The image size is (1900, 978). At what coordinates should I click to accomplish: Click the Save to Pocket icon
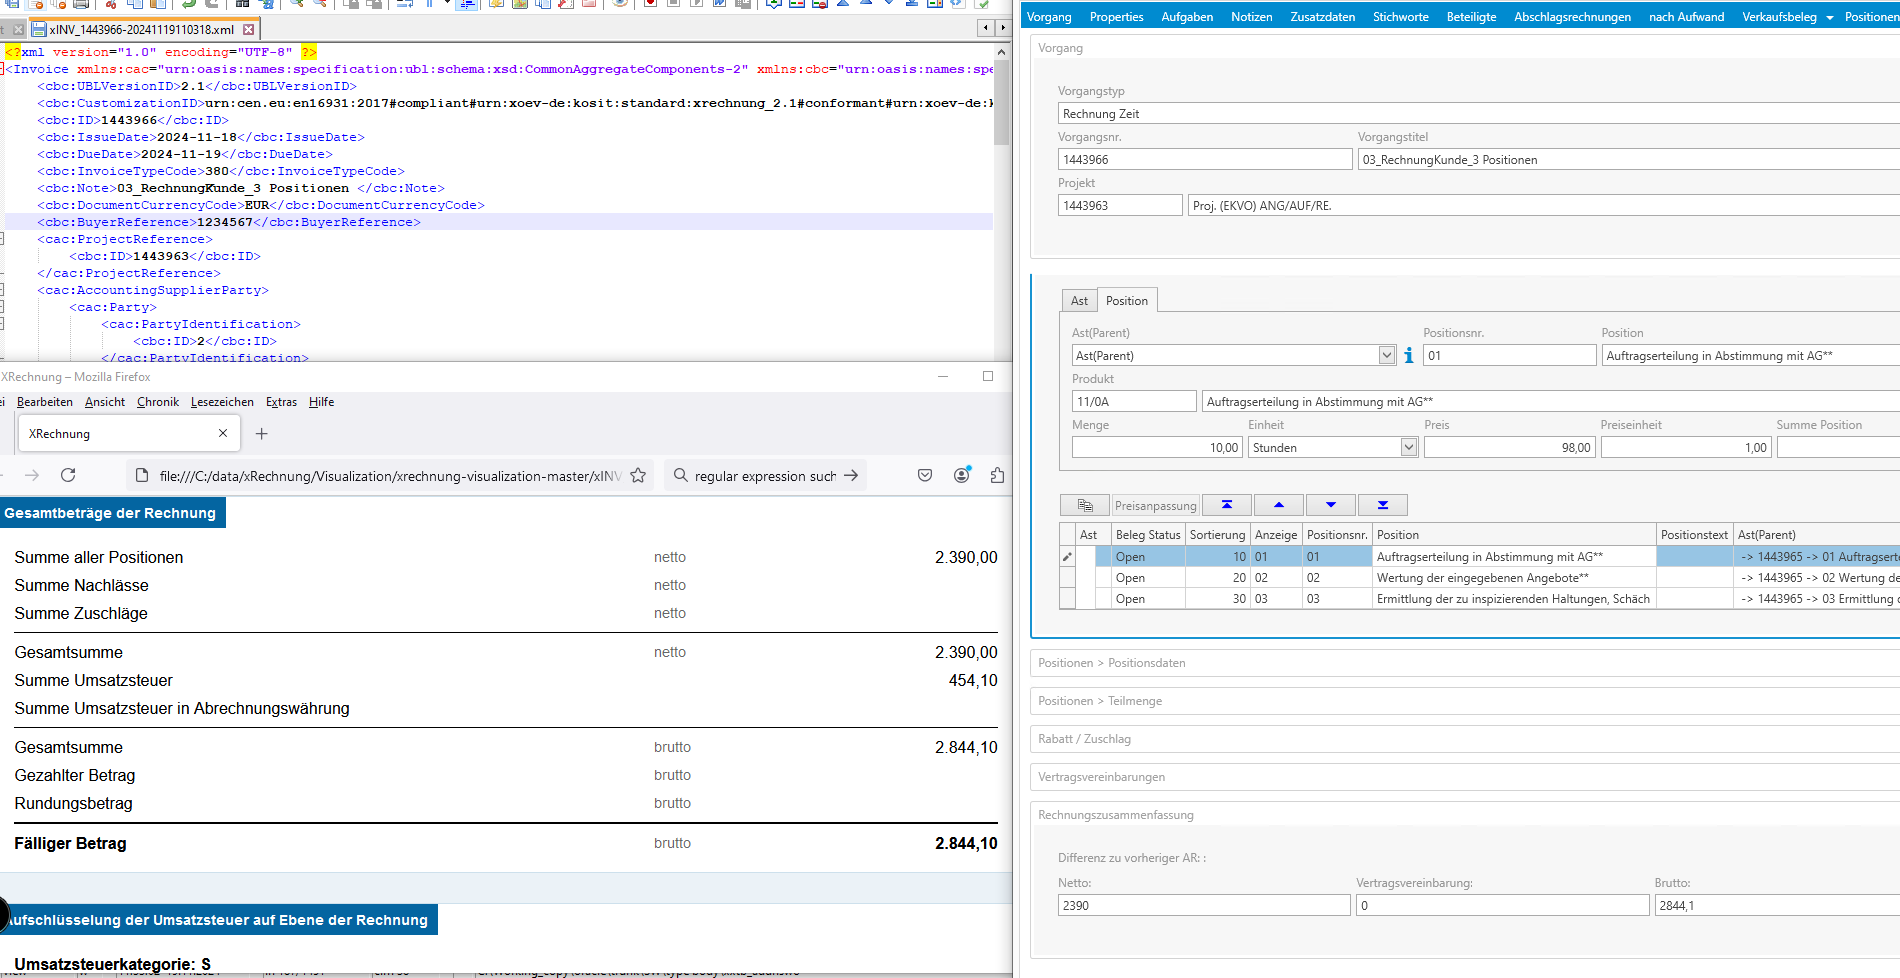[x=925, y=475]
